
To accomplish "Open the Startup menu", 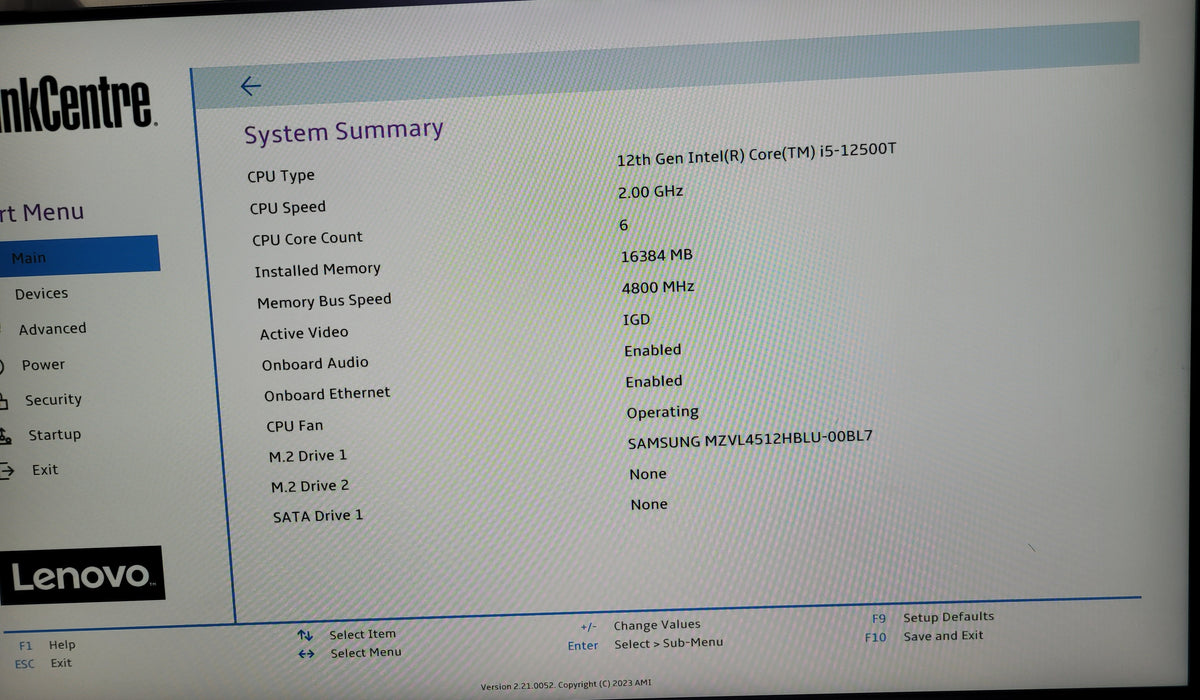I will click(x=54, y=435).
